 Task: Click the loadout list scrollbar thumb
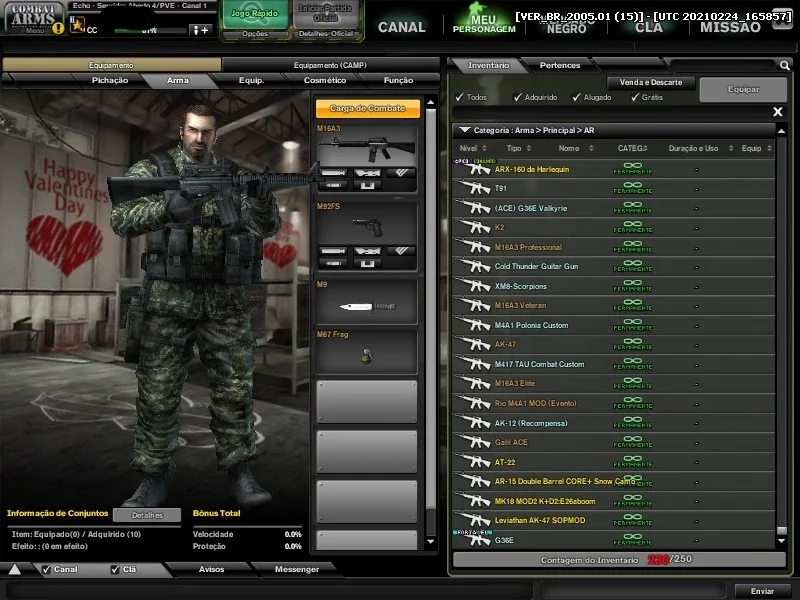coord(431,311)
